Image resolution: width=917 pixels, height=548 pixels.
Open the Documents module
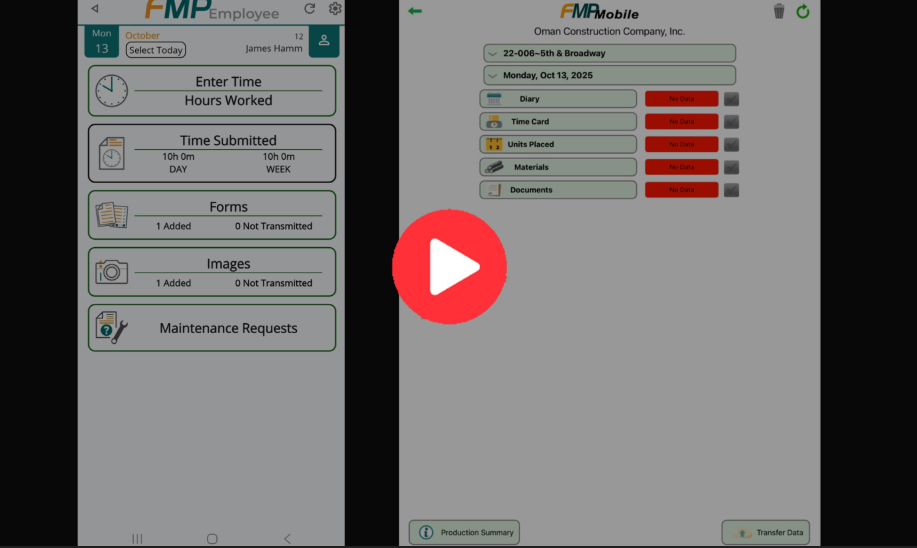point(558,190)
